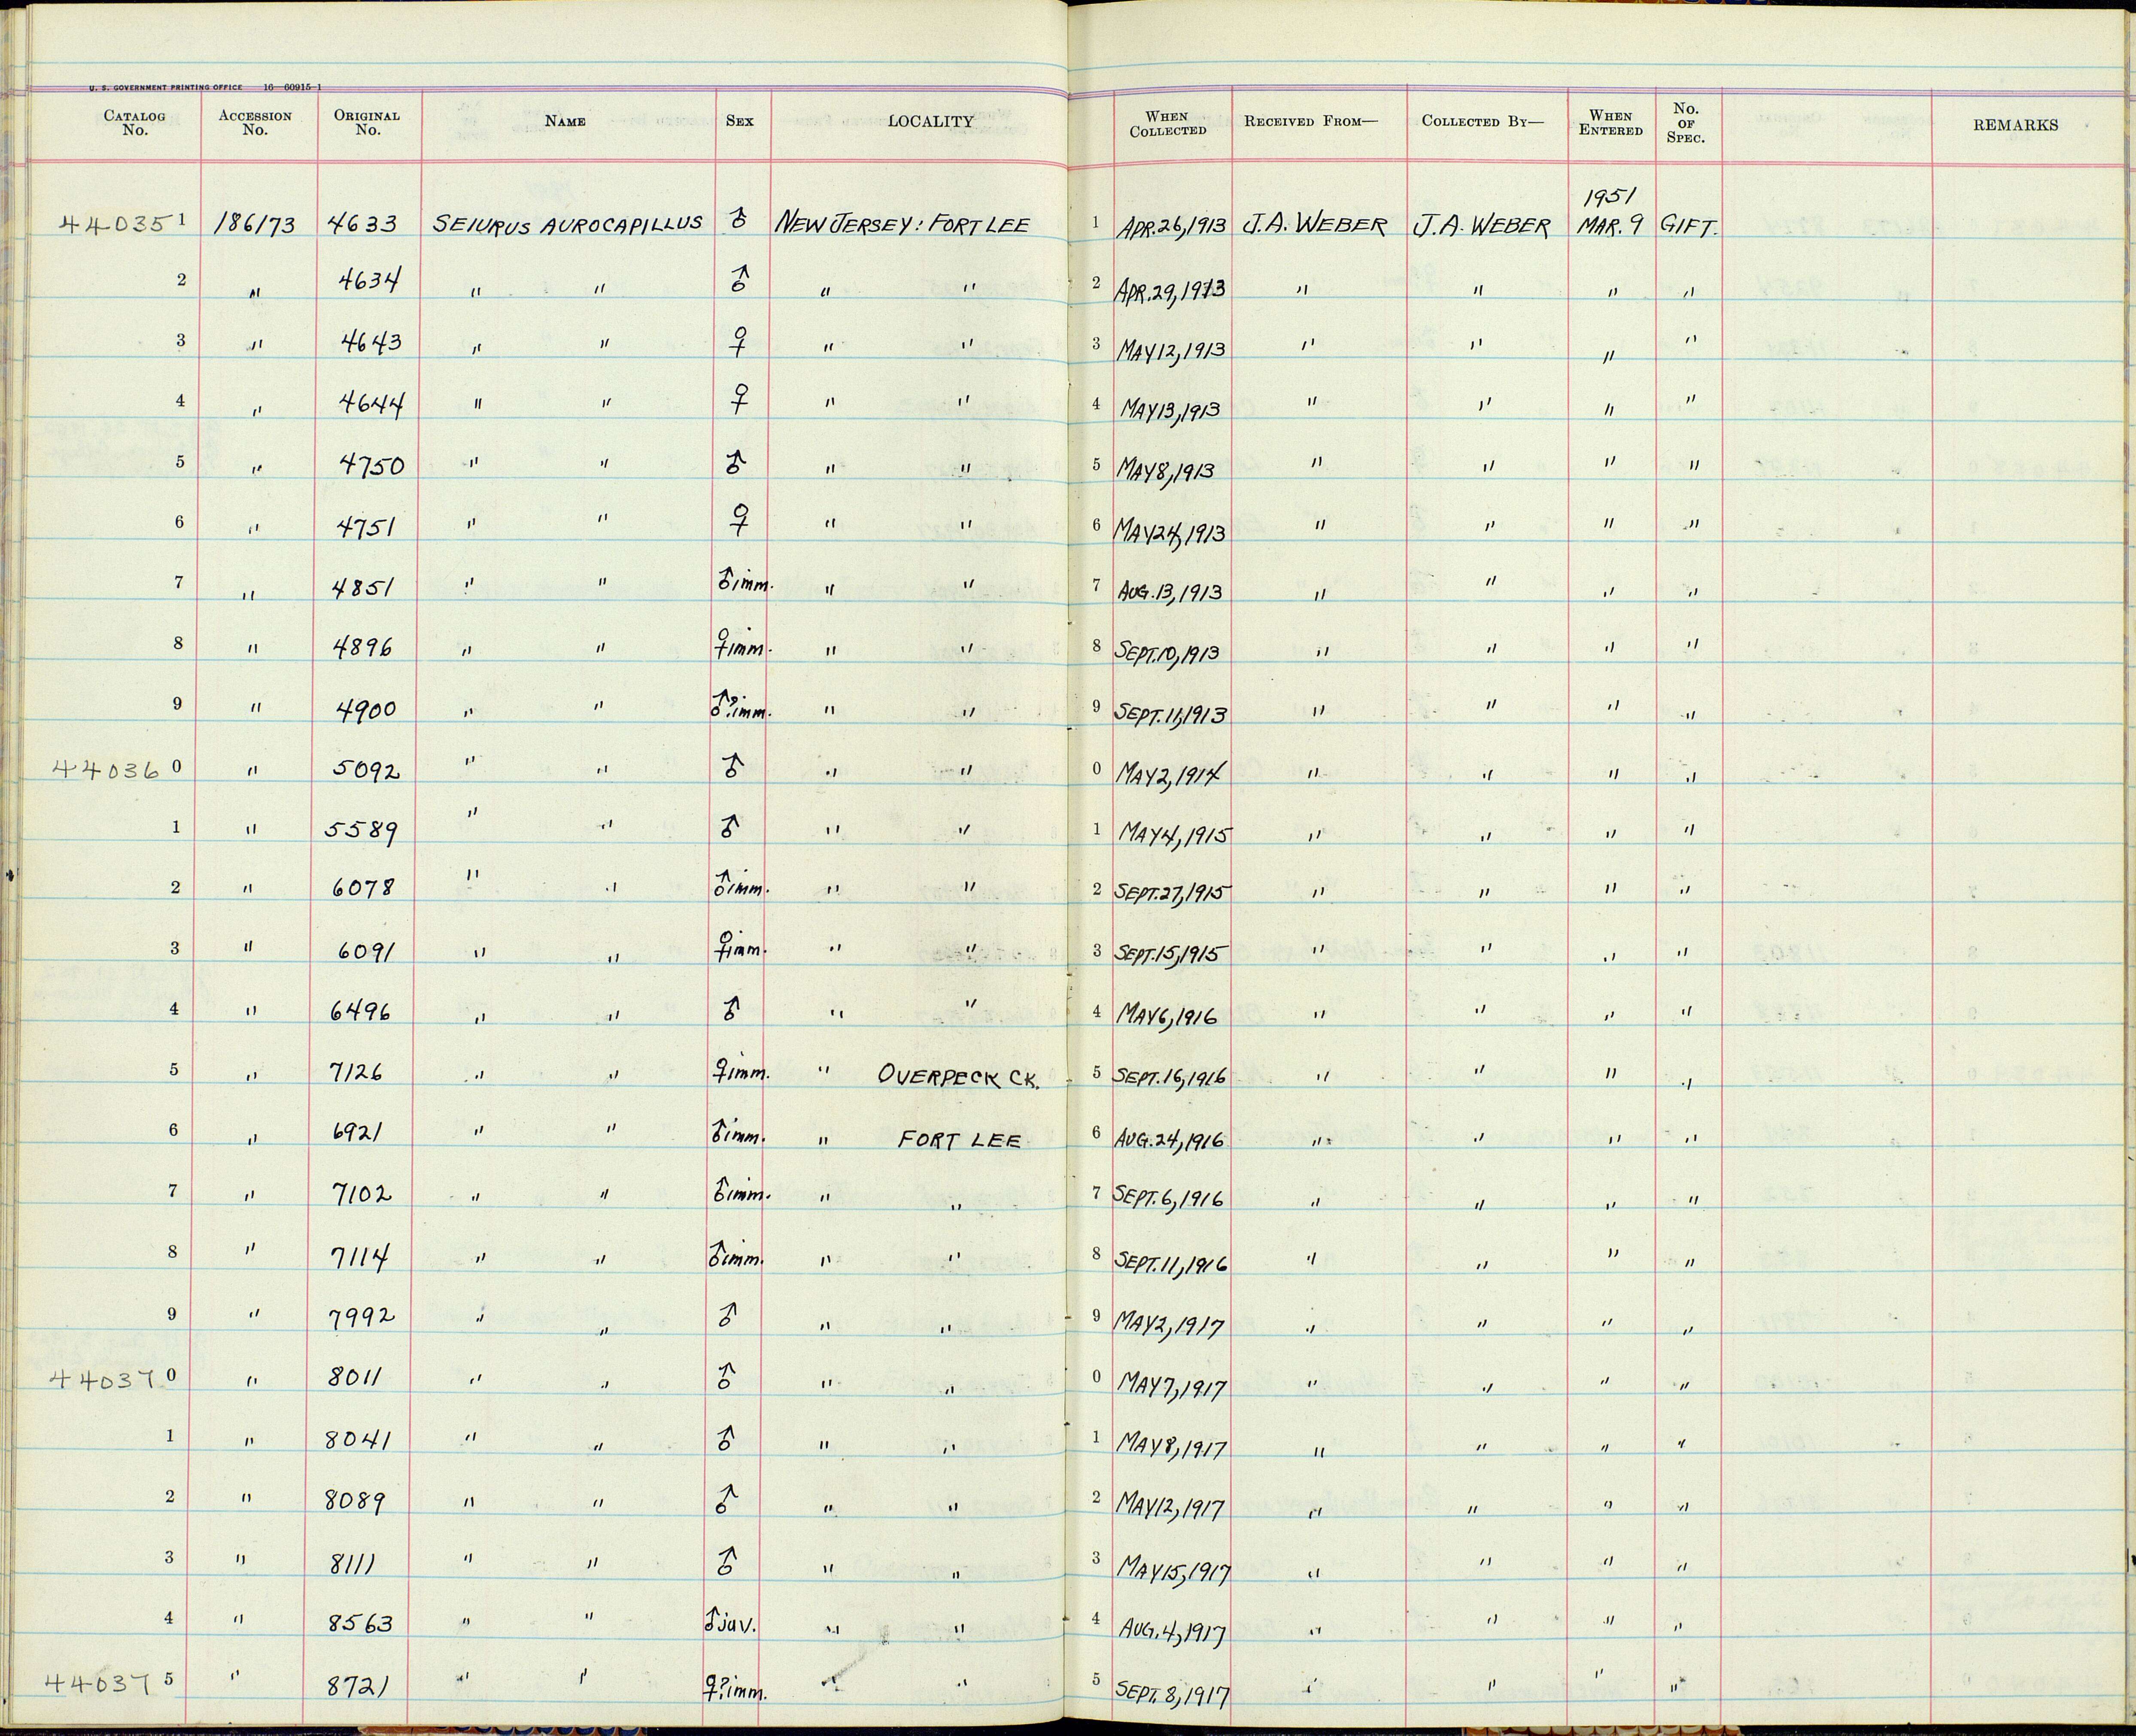Click original number 4900

click(365, 709)
